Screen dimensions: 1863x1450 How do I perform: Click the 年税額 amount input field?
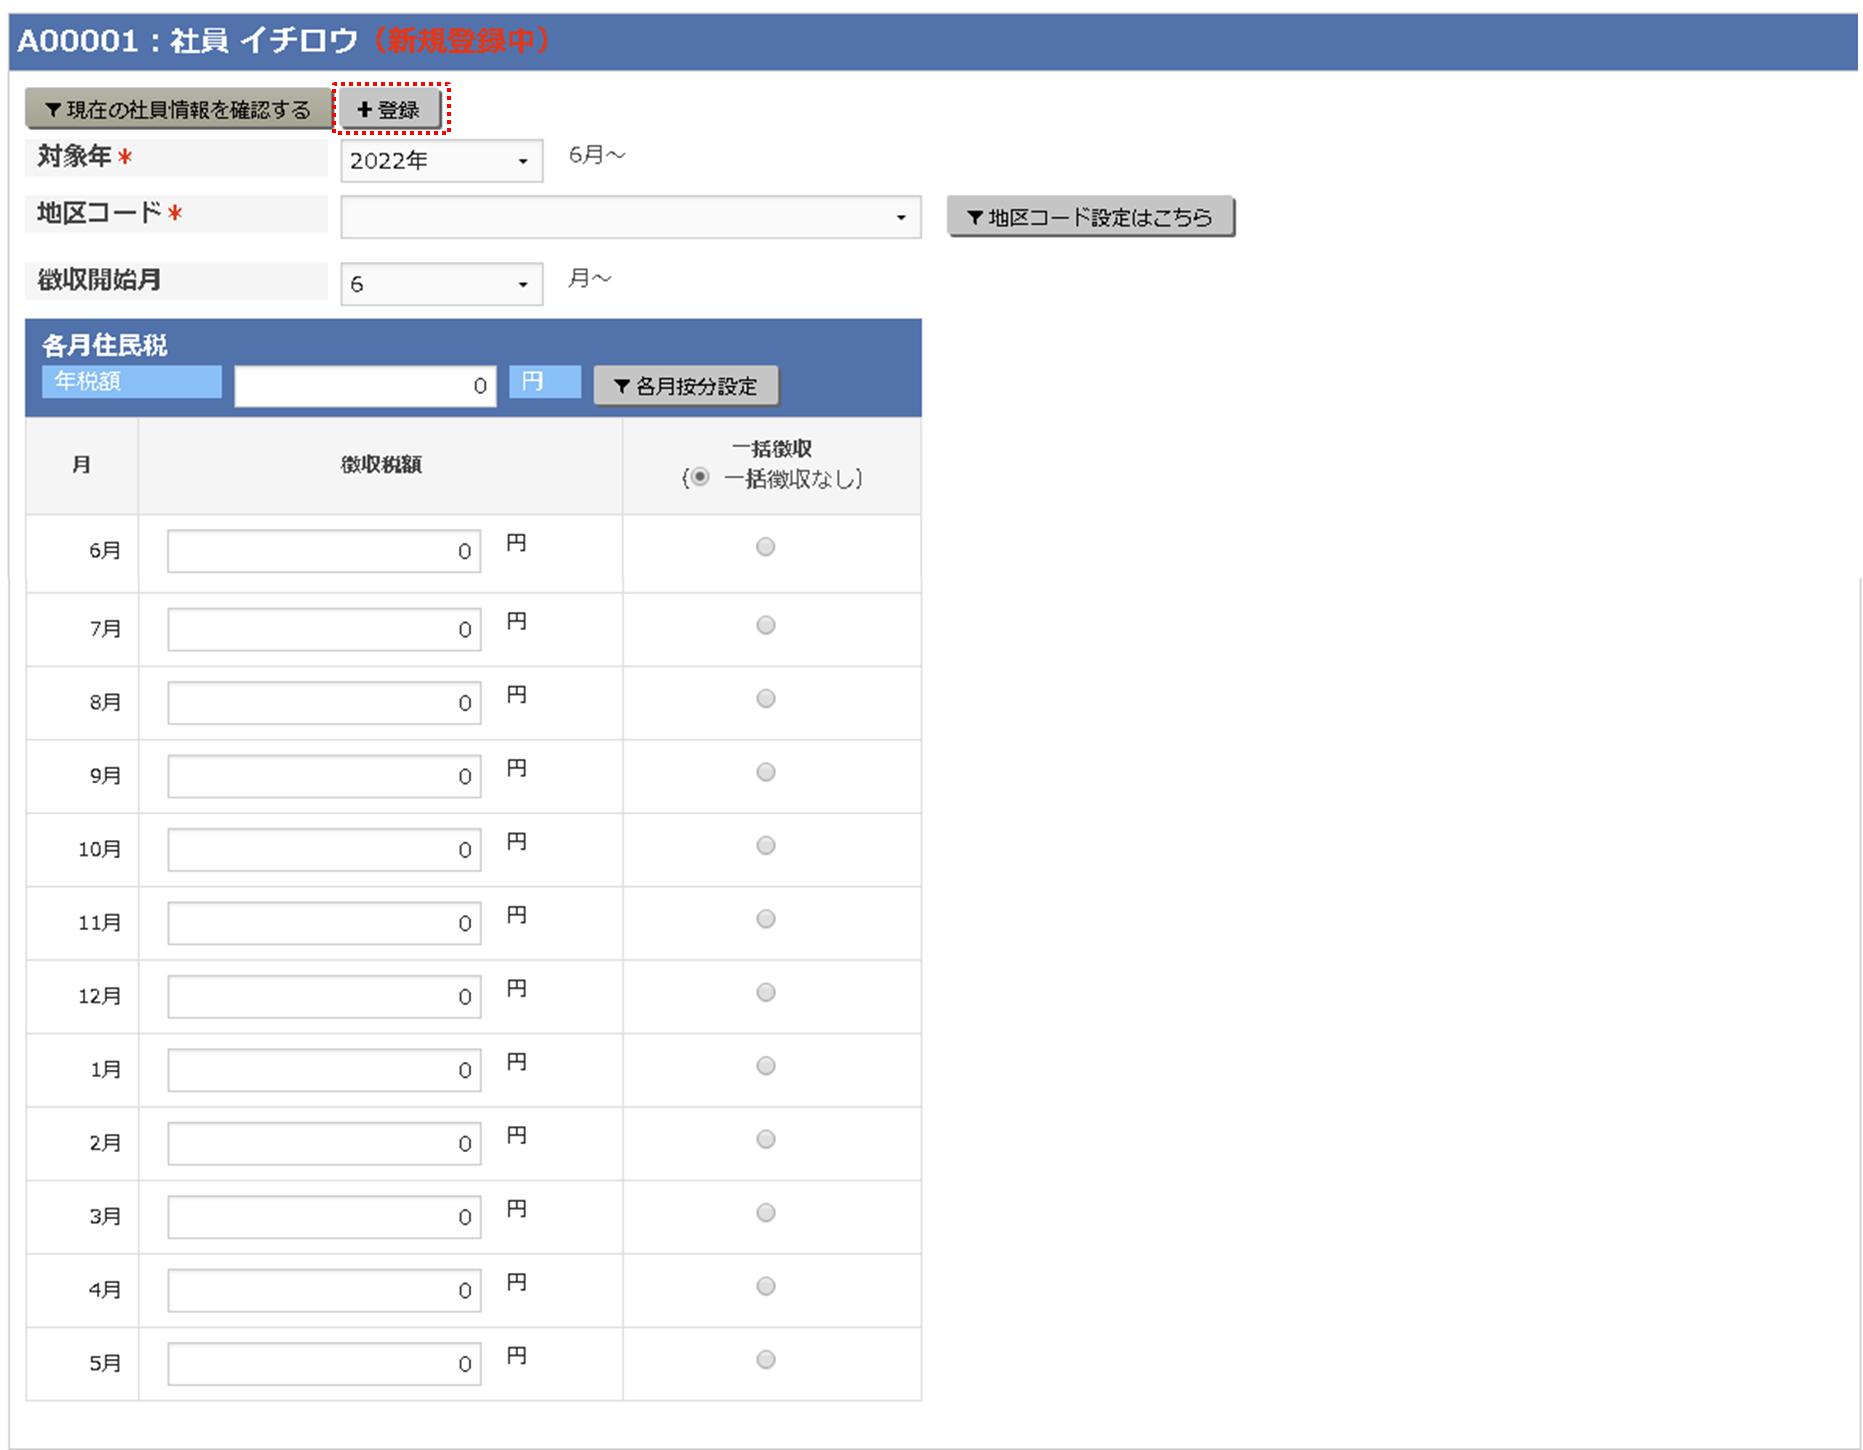(x=365, y=386)
